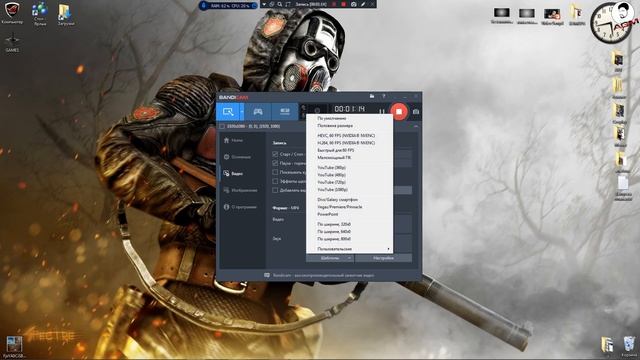This screenshot has width=640, height=360.
Task: Click camera snapshot icon on top recording bar
Action: click(x=353, y=4)
